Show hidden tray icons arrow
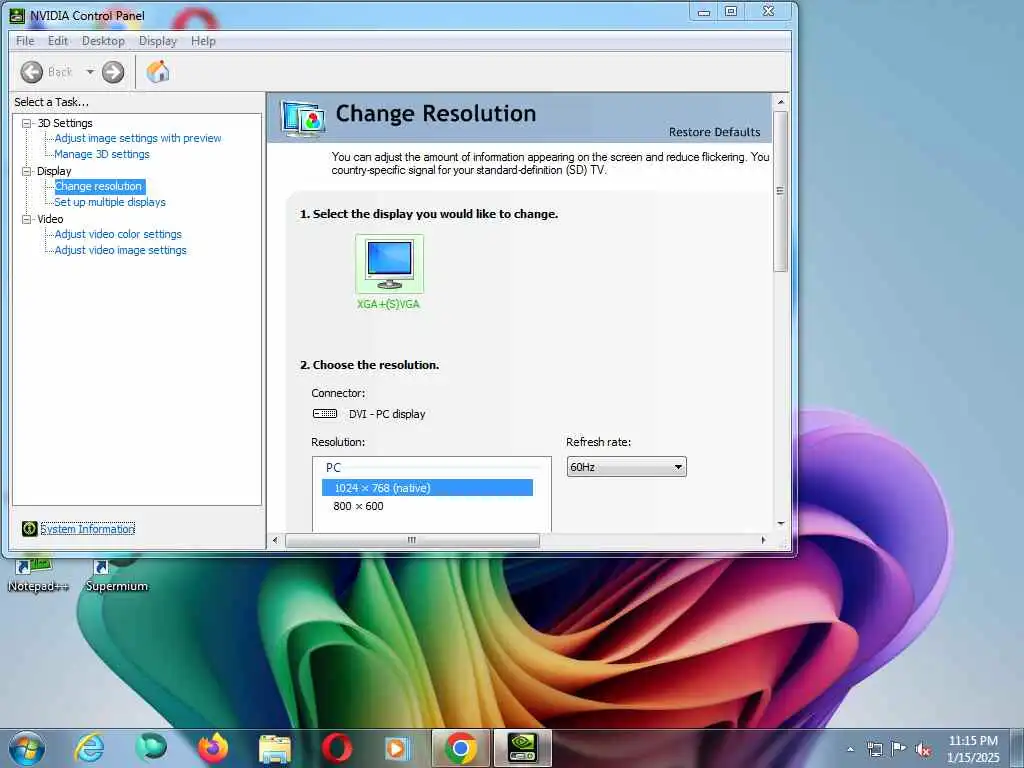This screenshot has width=1024, height=768. (850, 749)
